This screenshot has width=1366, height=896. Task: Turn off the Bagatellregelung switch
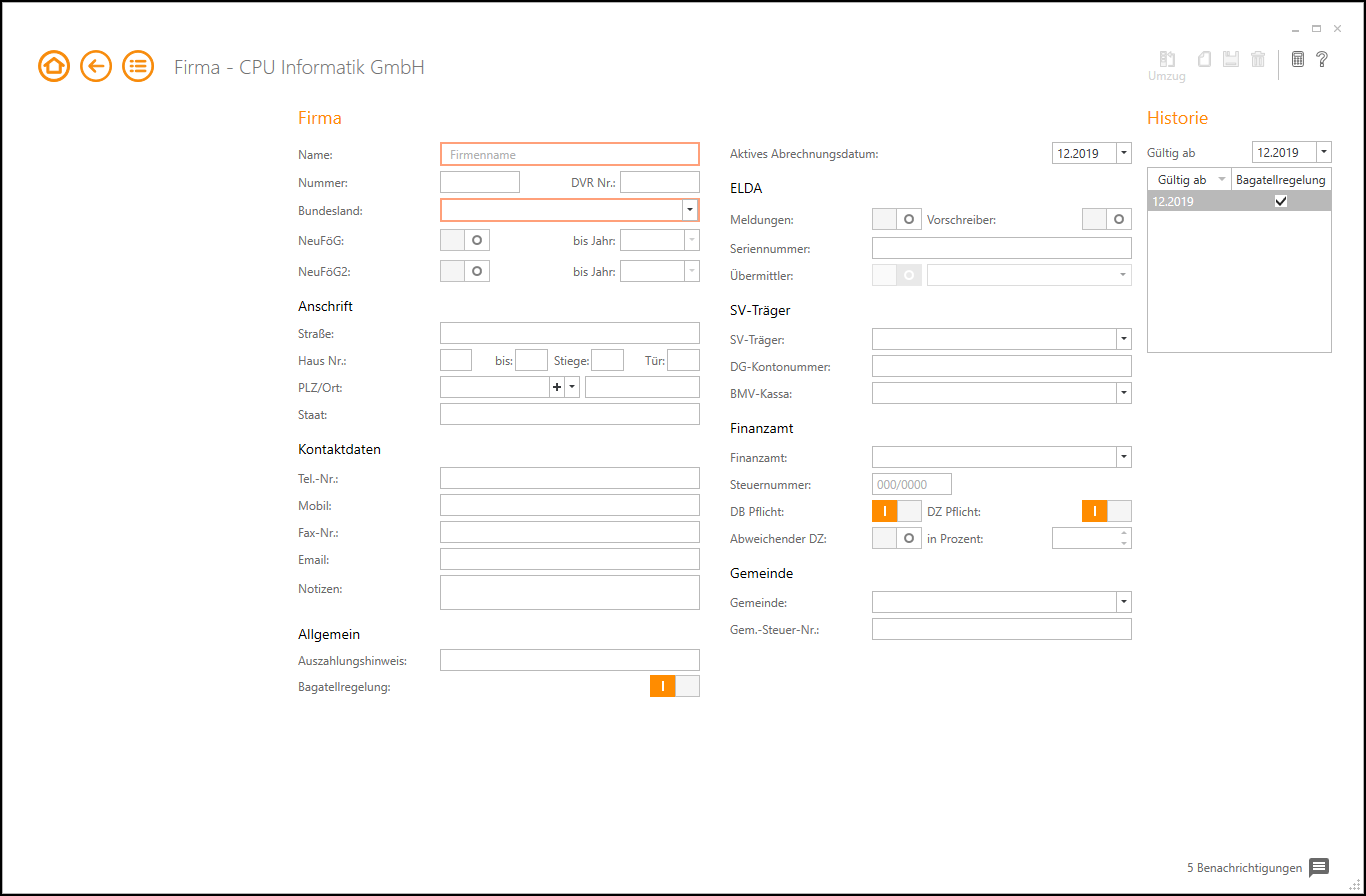(675, 686)
